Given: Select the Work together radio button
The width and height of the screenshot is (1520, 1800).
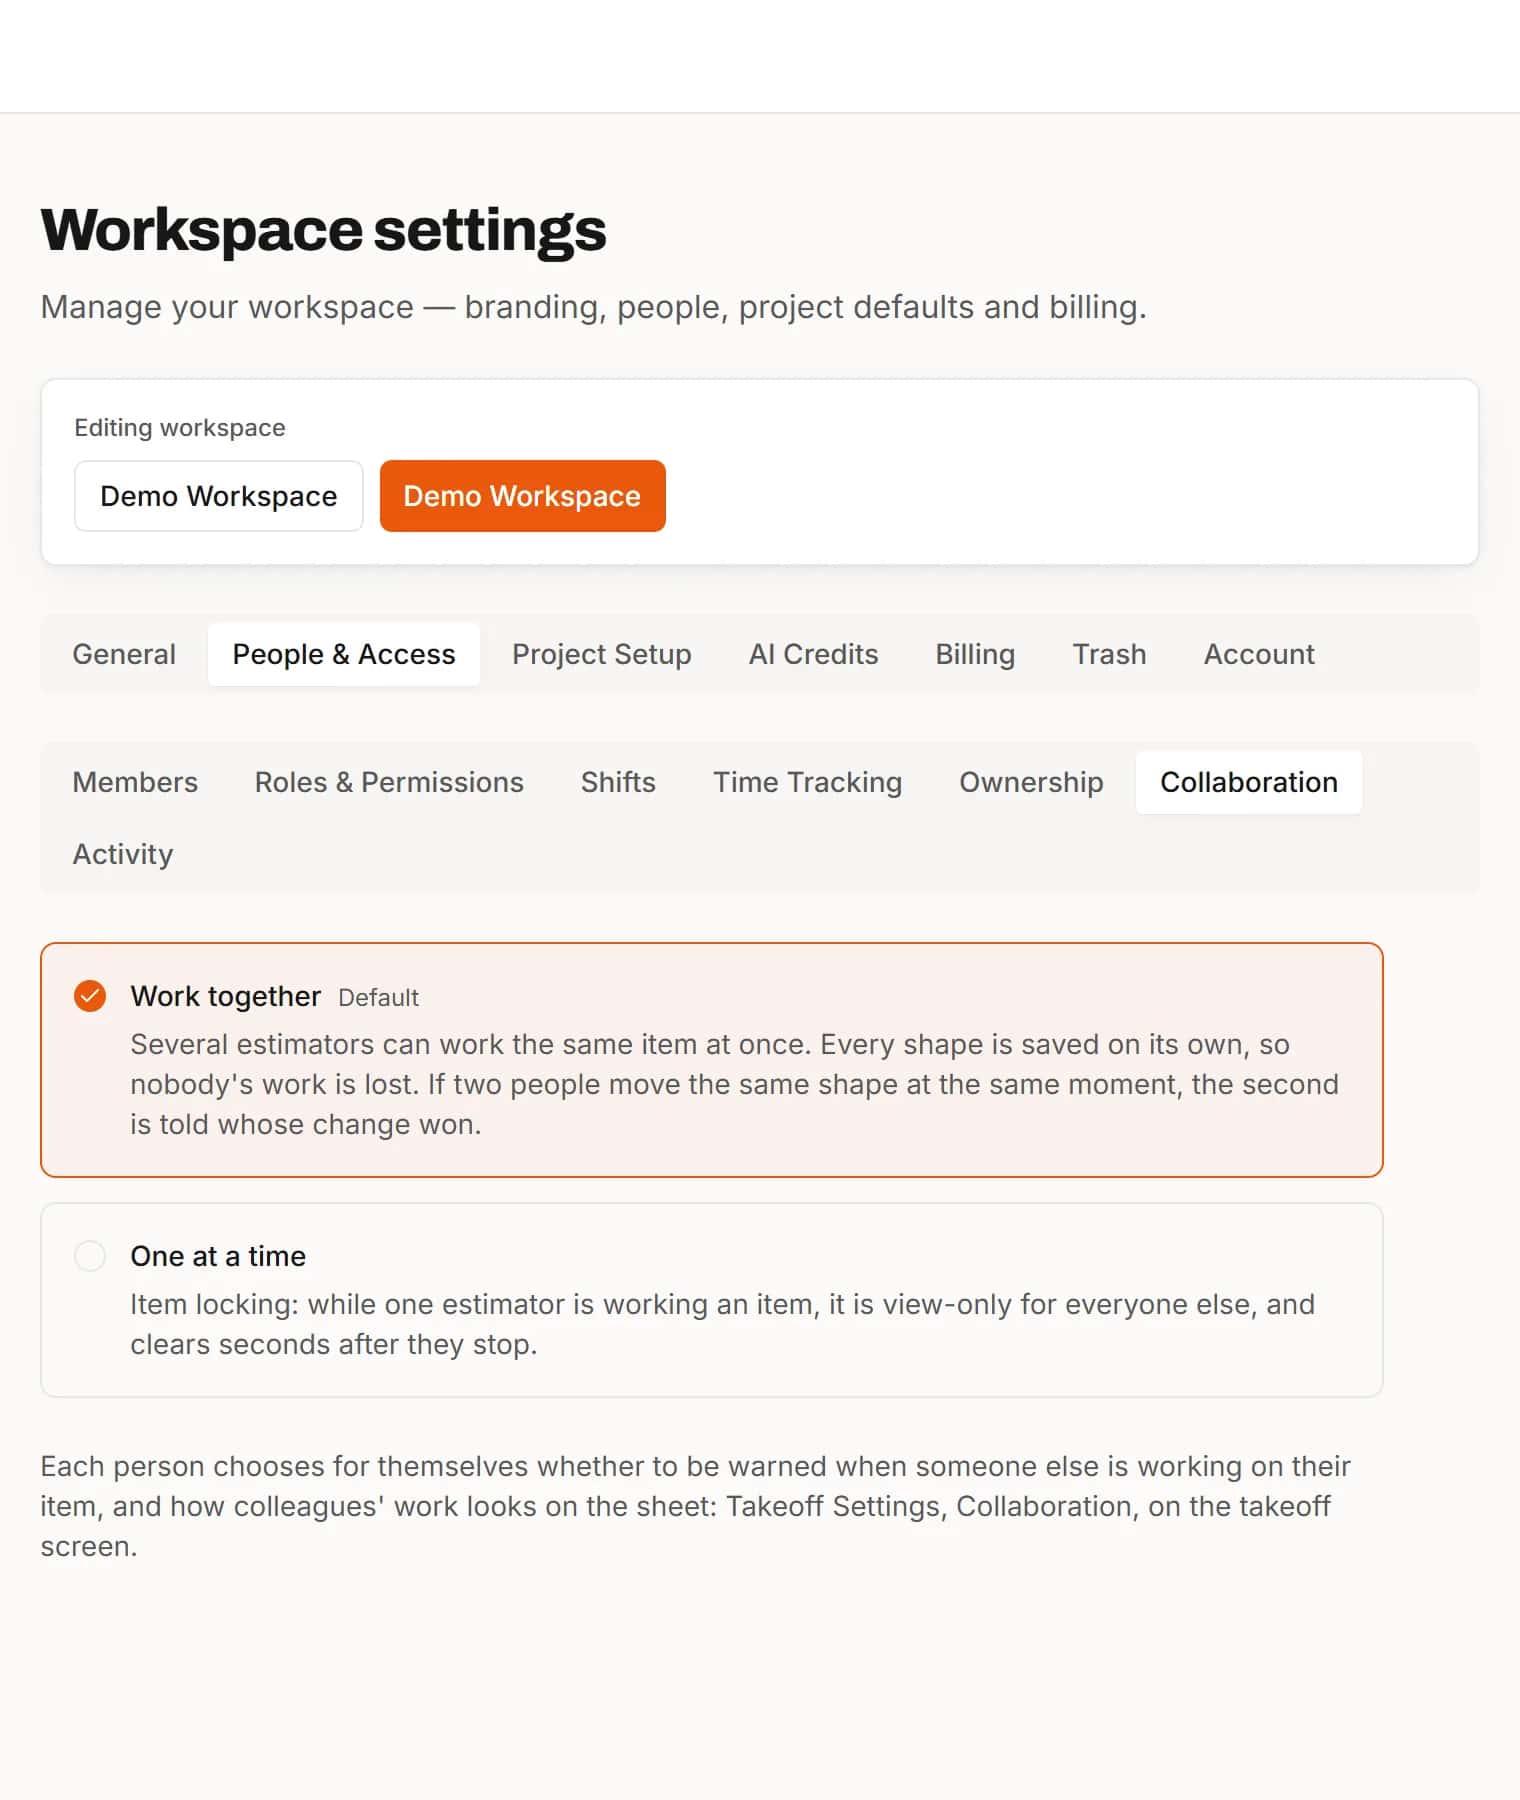Looking at the screenshot, I should (x=90, y=996).
